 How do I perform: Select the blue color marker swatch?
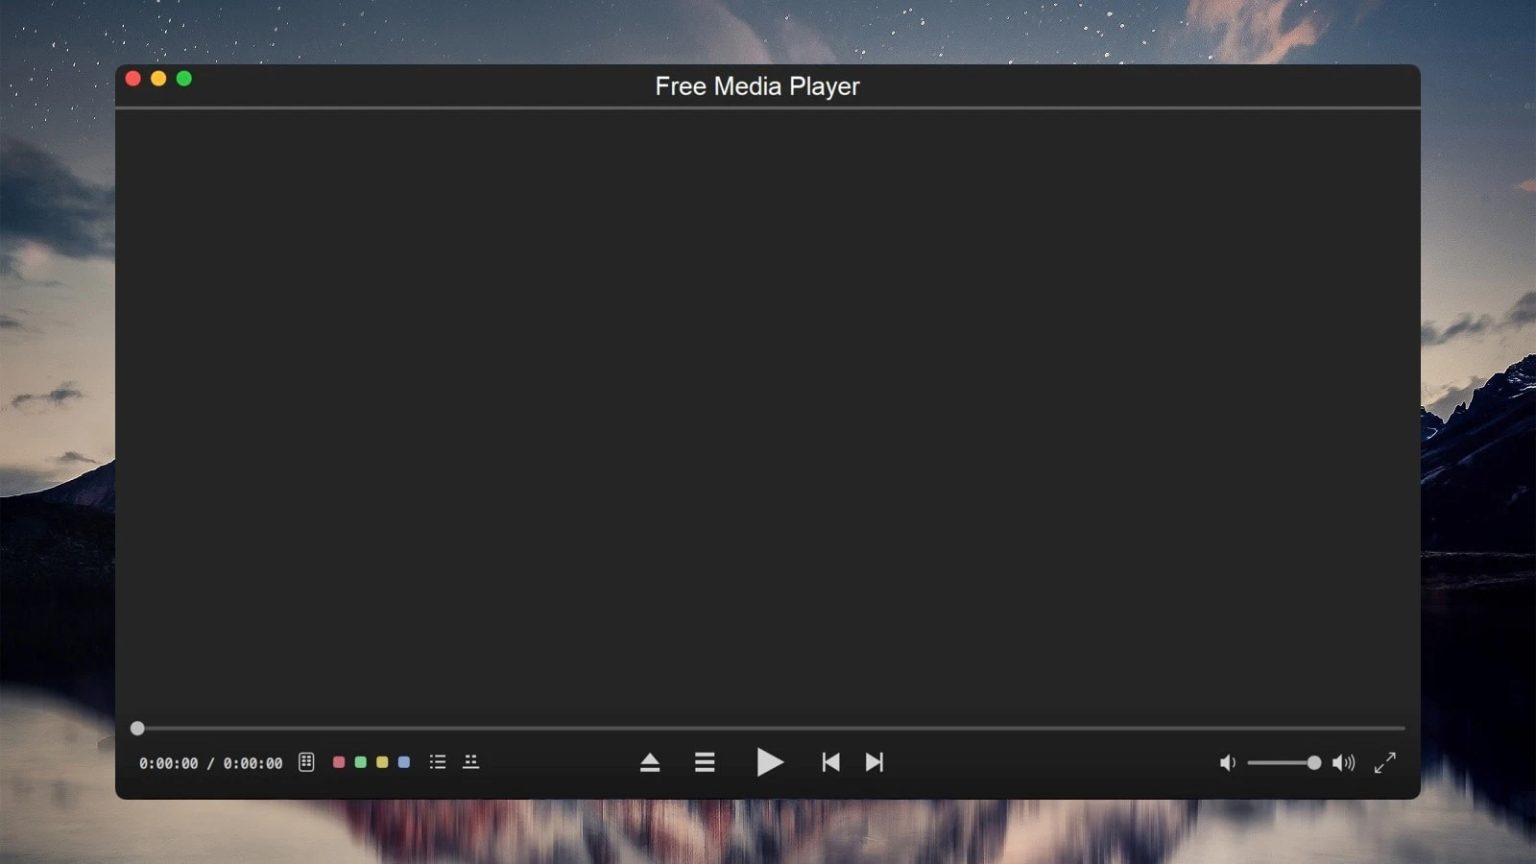[x=403, y=762]
